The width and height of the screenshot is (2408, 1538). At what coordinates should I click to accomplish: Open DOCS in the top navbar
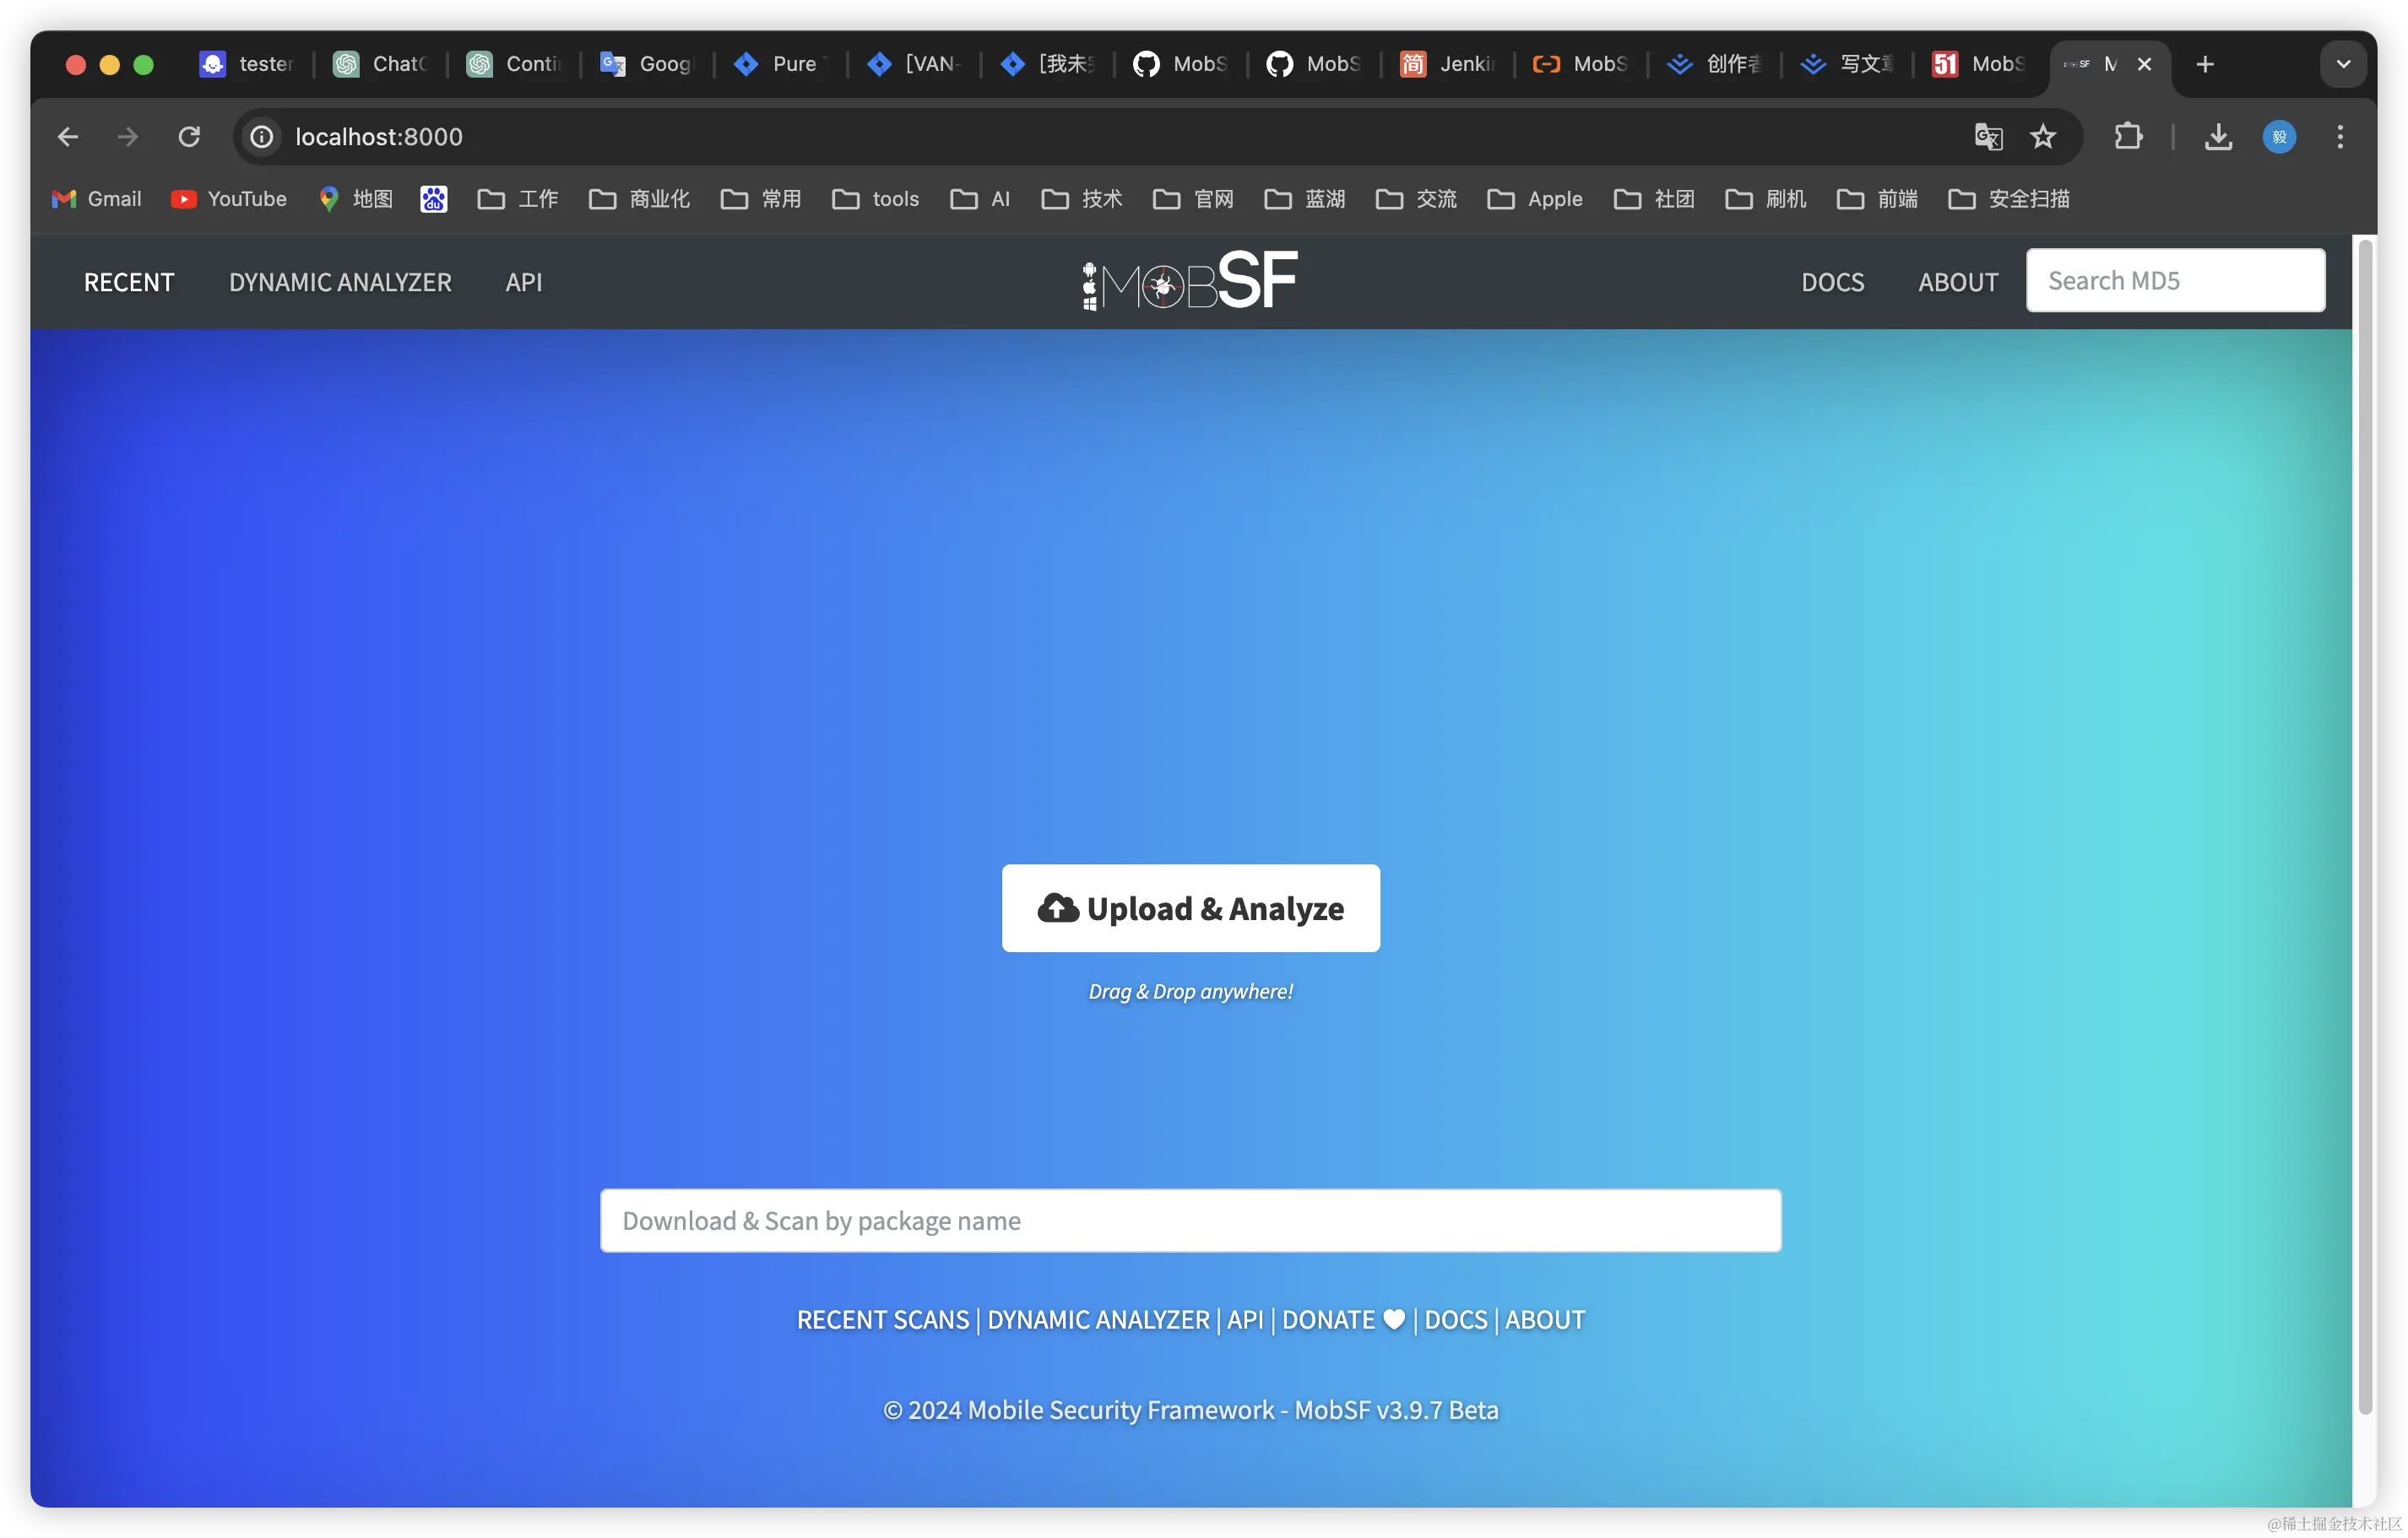coord(1832,282)
